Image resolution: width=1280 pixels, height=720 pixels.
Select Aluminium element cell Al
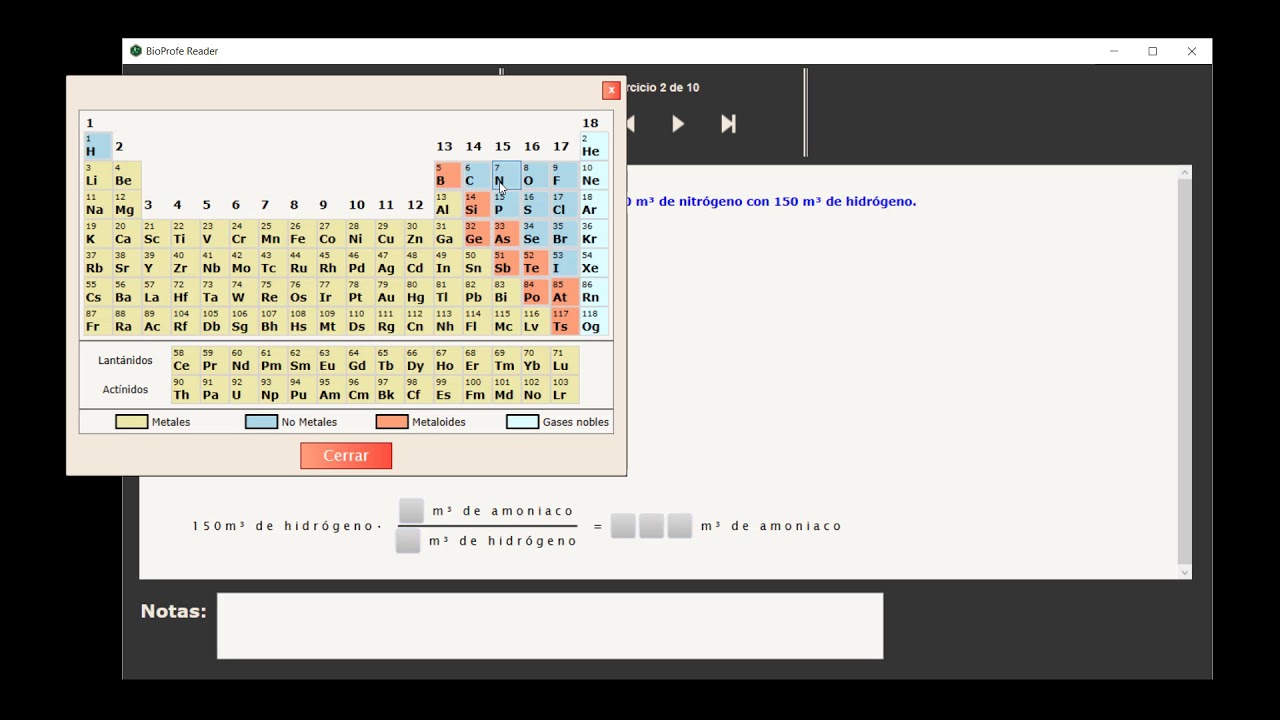pos(447,204)
